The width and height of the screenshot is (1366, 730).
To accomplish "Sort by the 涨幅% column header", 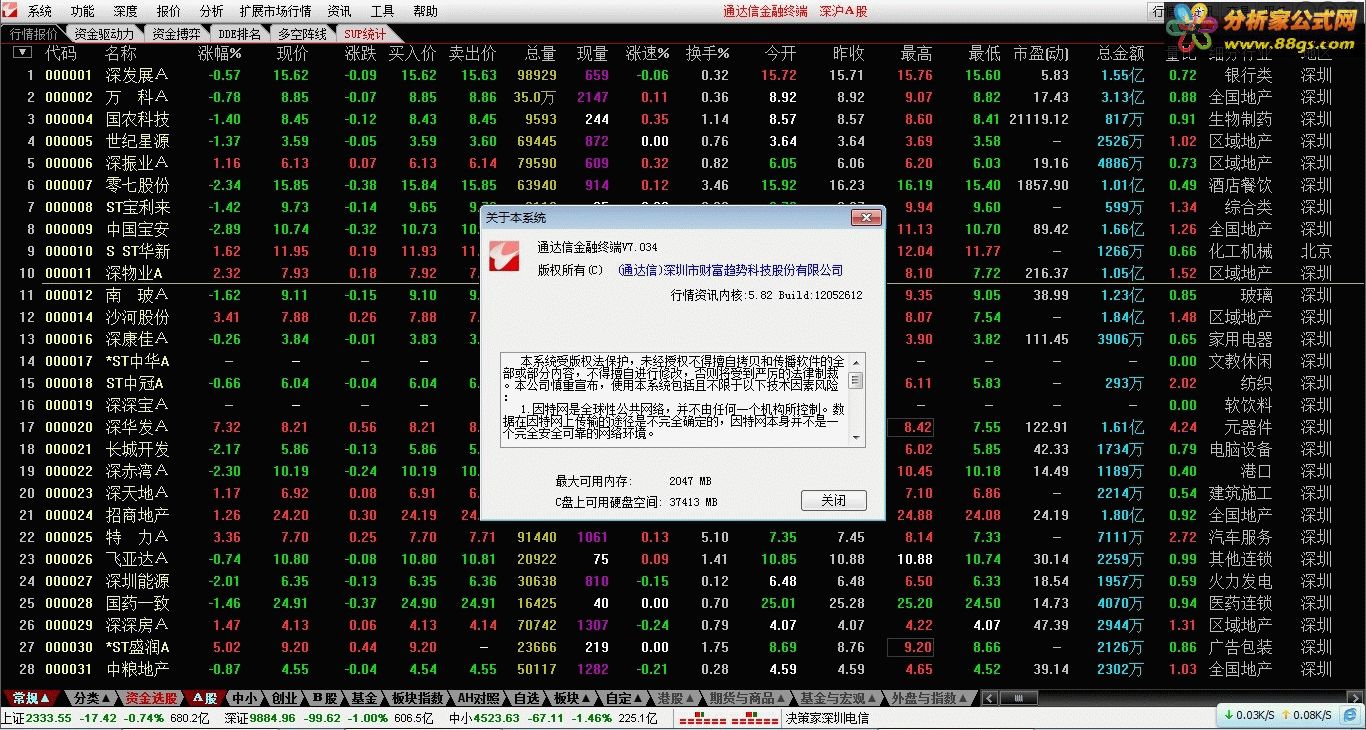I will tap(220, 53).
